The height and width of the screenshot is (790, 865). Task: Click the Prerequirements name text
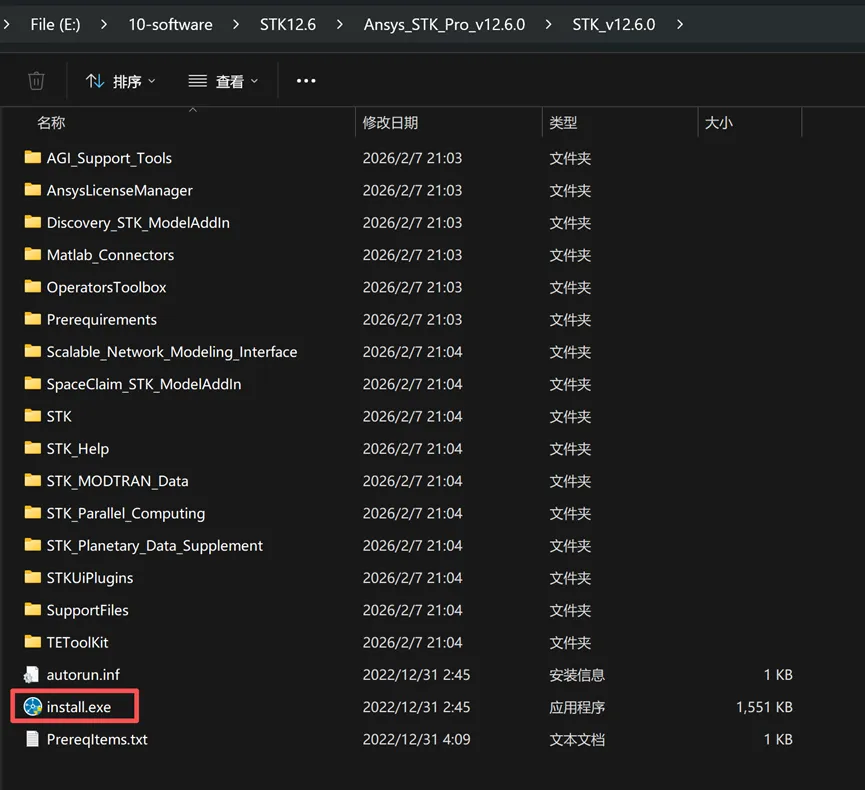tap(102, 320)
